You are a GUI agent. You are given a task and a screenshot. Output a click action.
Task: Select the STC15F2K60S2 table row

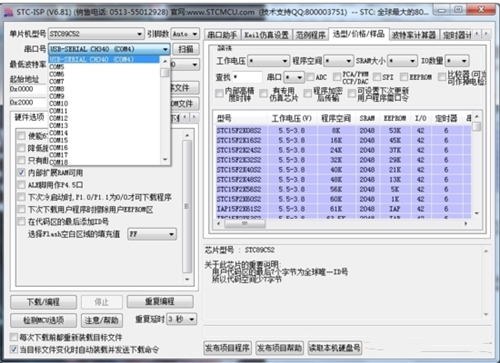(343, 199)
